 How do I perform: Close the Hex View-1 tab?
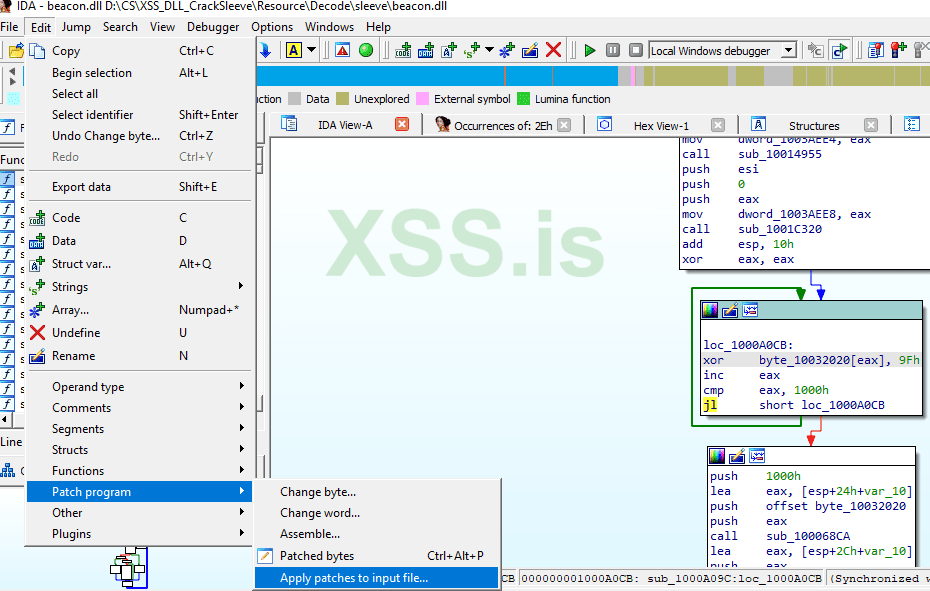[718, 125]
